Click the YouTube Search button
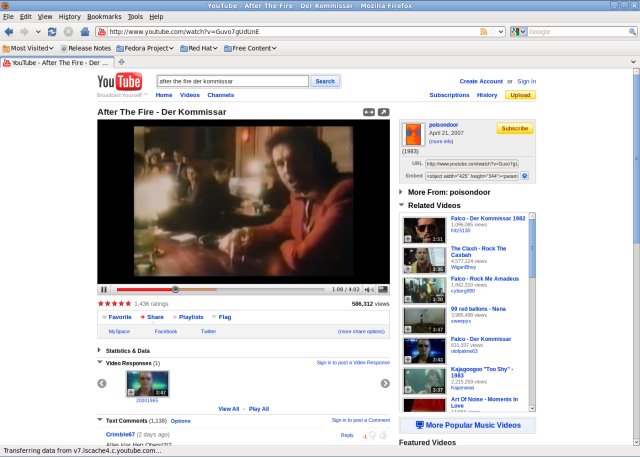Image resolution: width=640 pixels, height=457 pixels. (x=325, y=81)
